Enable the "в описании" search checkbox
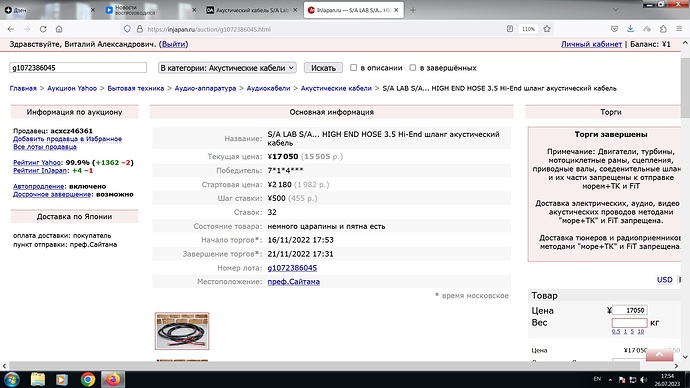This screenshot has width=690, height=388. [353, 68]
